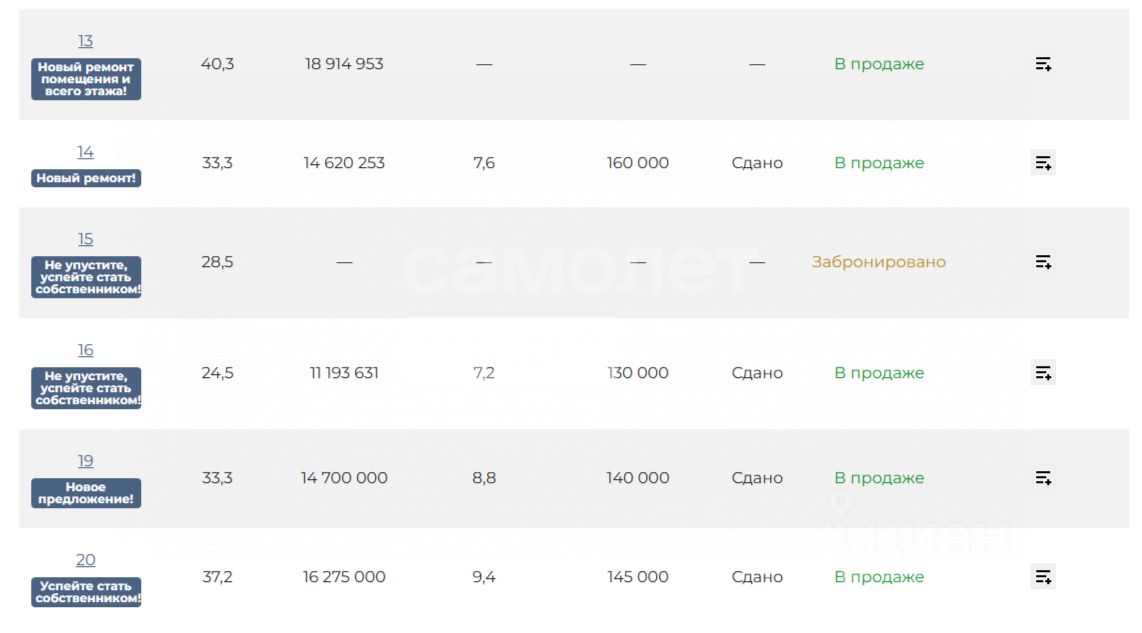Screen dimensions: 1142x633
Task: Click add-to-list icon for lot 20
Action: pyautogui.click(x=1043, y=577)
